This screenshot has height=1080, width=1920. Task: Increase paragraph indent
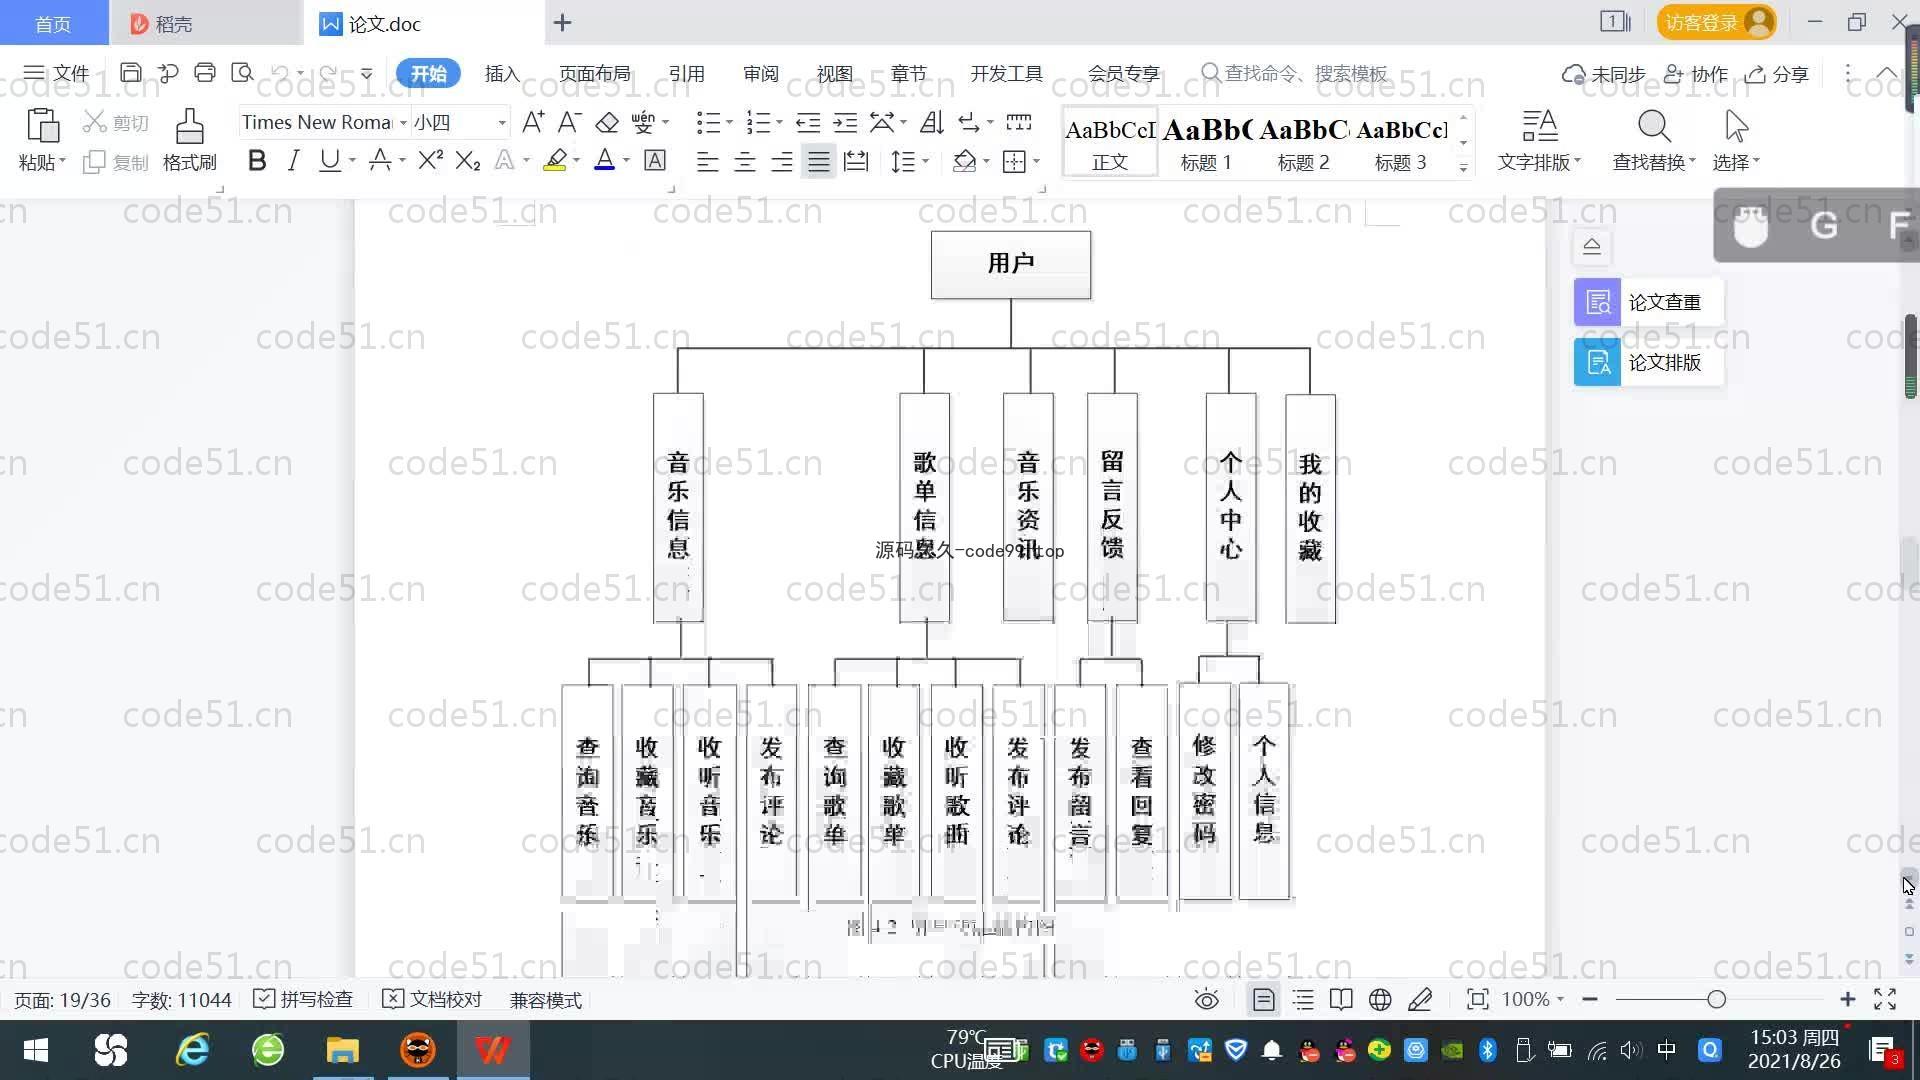tap(845, 122)
